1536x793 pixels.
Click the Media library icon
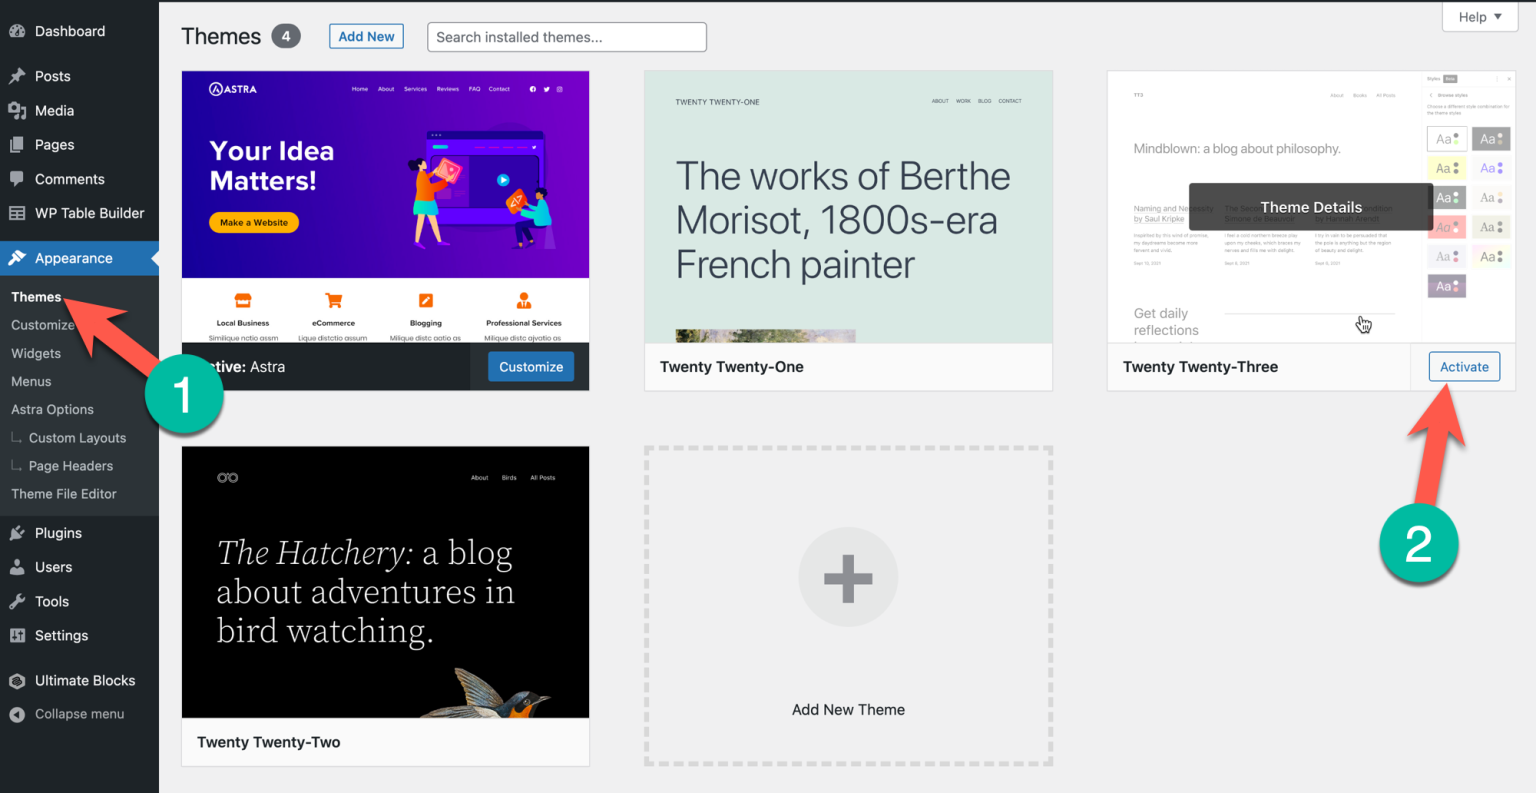point(17,111)
